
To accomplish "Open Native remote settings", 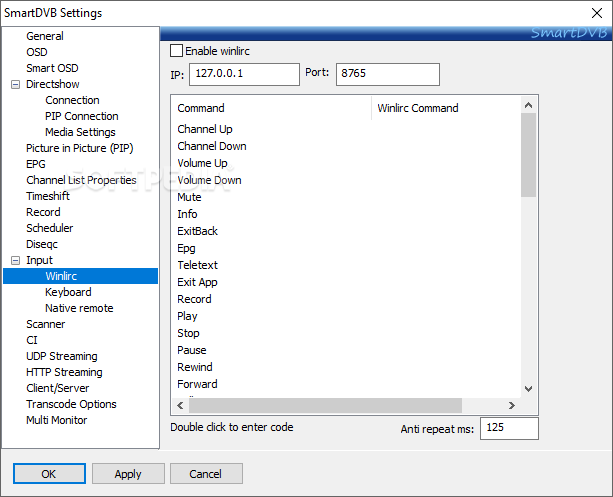I will coord(79,308).
